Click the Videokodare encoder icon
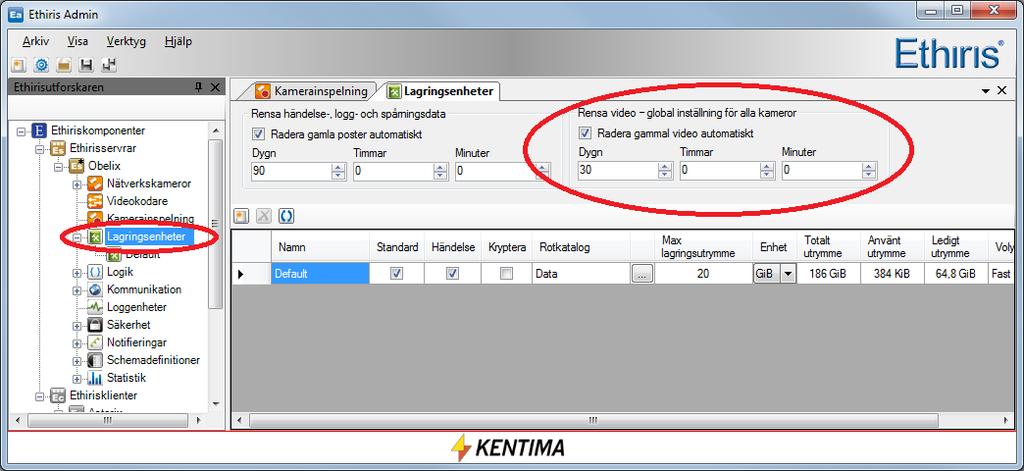Screen dimensions: 1024x471 pyautogui.click(x=95, y=201)
